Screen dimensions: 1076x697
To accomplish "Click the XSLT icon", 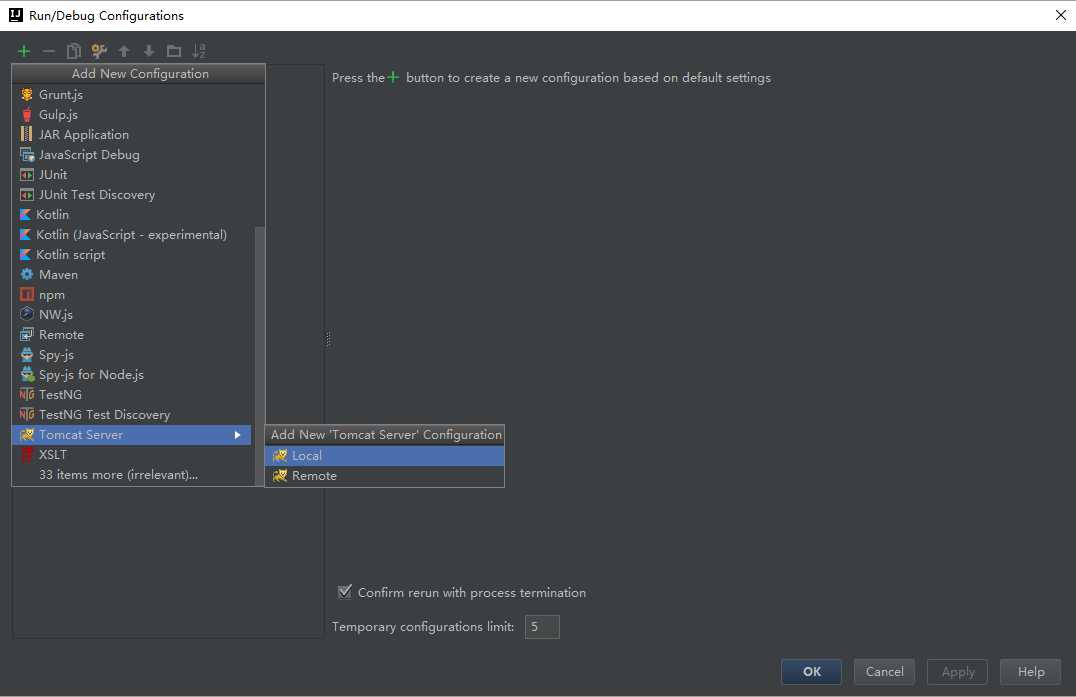I will tap(27, 454).
